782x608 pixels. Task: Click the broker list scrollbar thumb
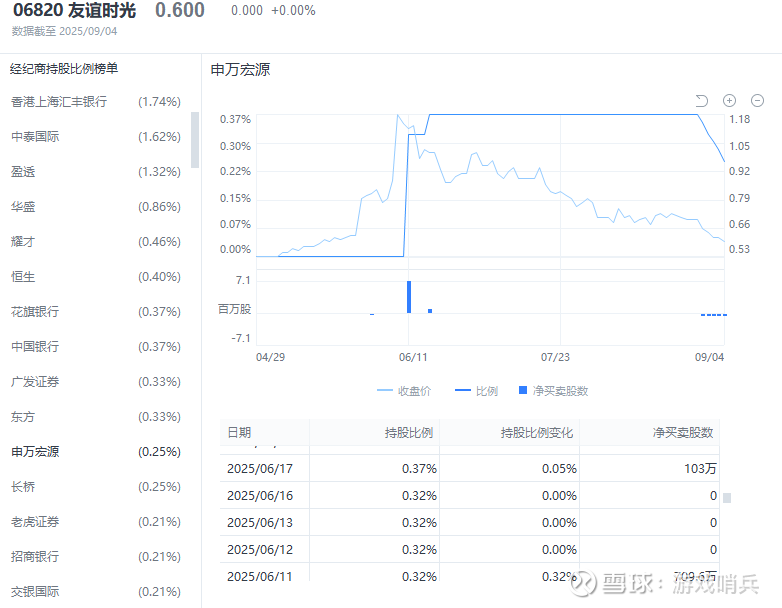pos(195,138)
